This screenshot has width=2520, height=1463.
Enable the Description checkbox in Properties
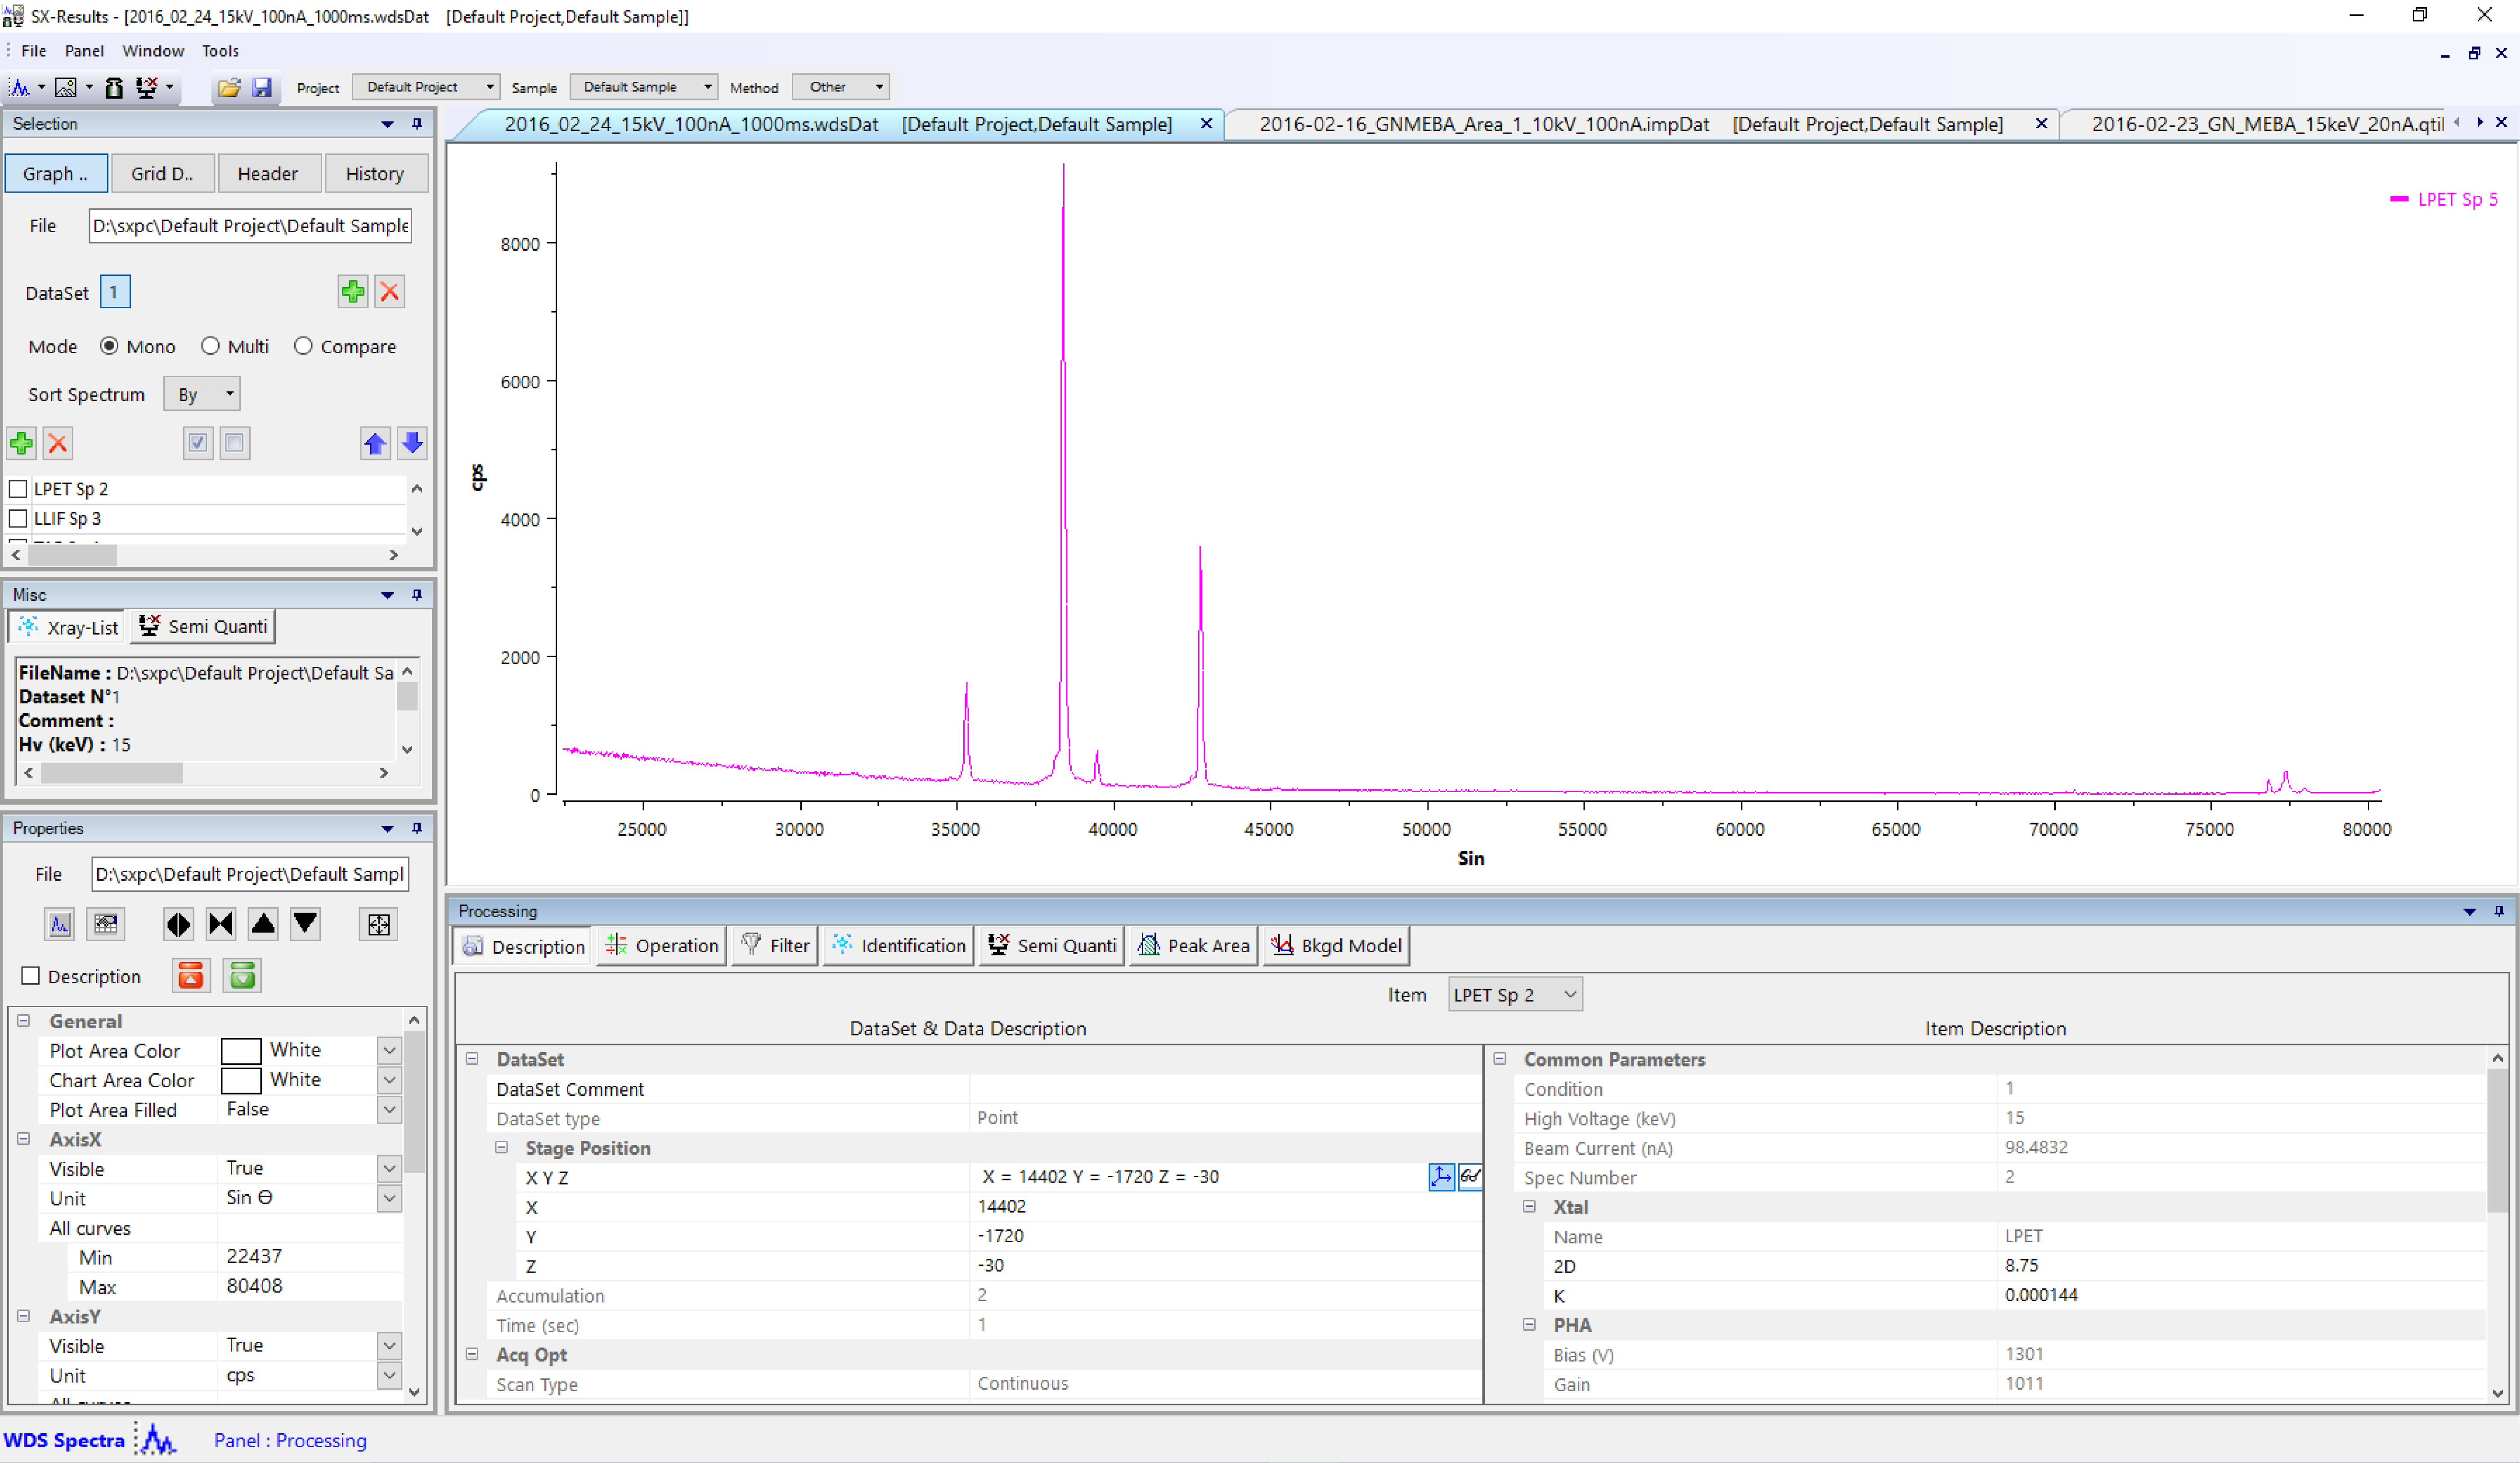click(31, 976)
